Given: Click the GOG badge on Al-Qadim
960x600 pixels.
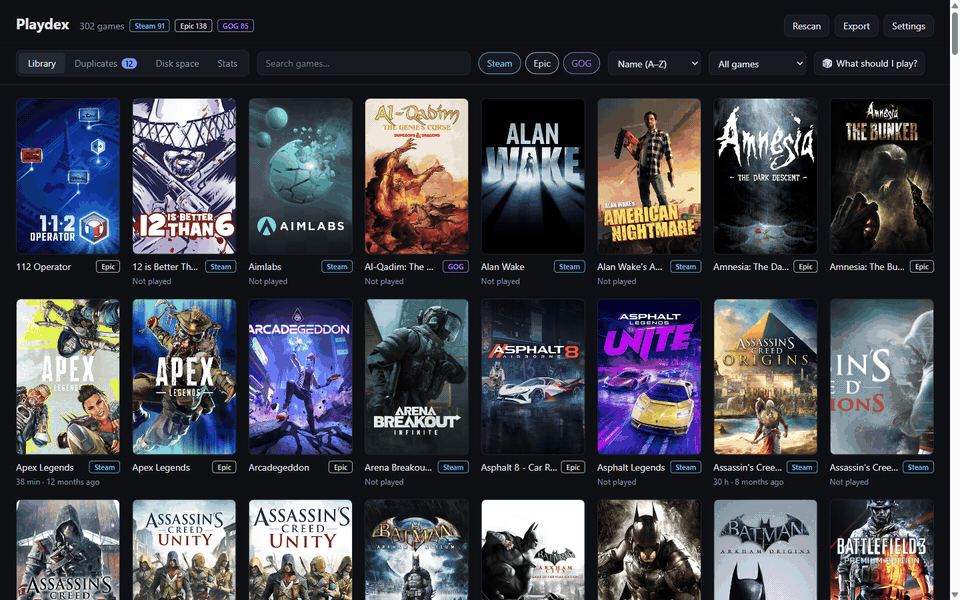Looking at the screenshot, I should coord(456,266).
